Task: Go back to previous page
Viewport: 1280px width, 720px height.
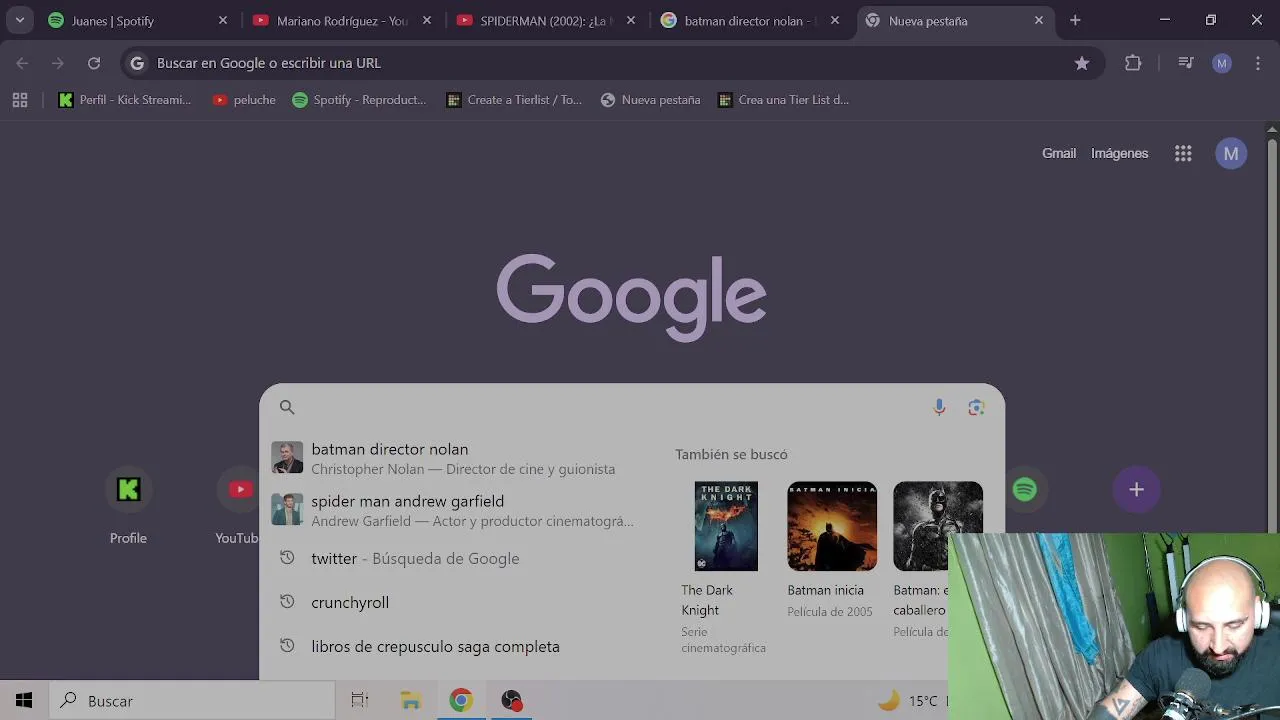Action: tap(22, 63)
